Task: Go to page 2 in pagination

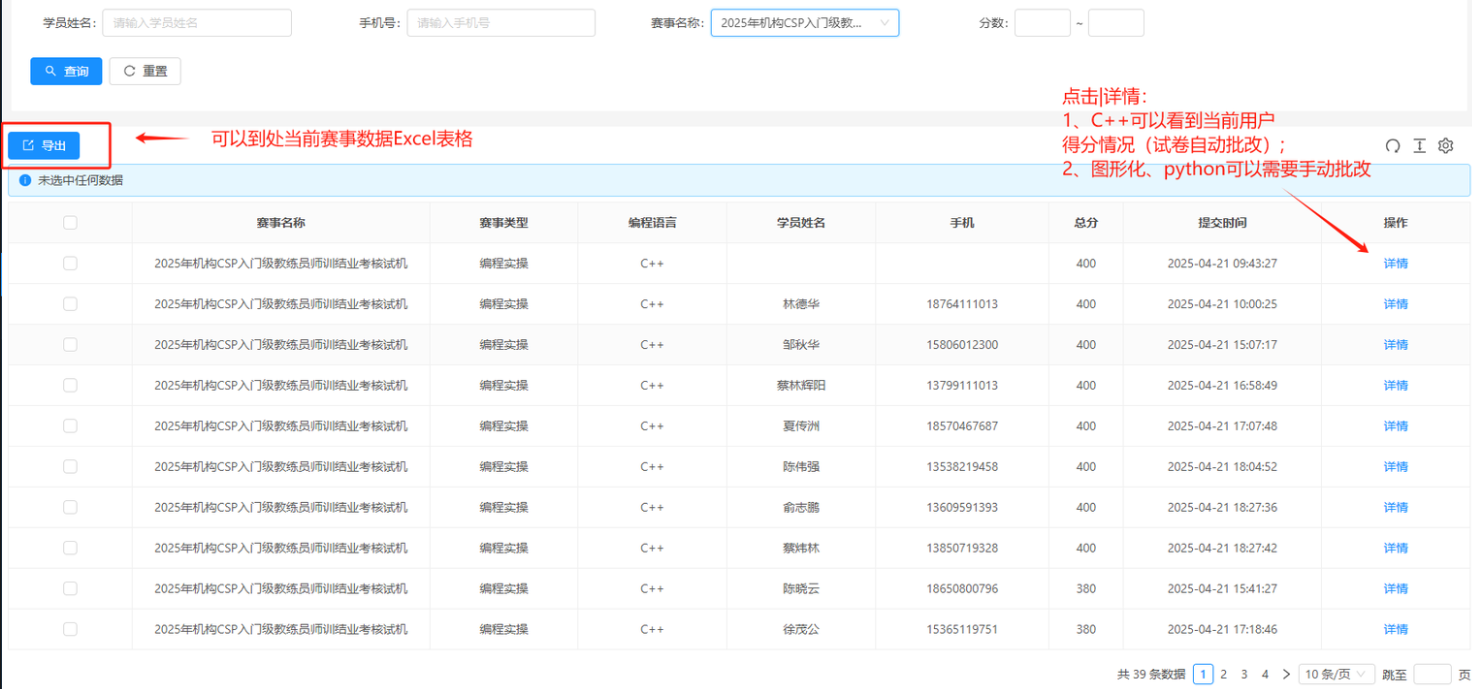Action: [x=1223, y=674]
